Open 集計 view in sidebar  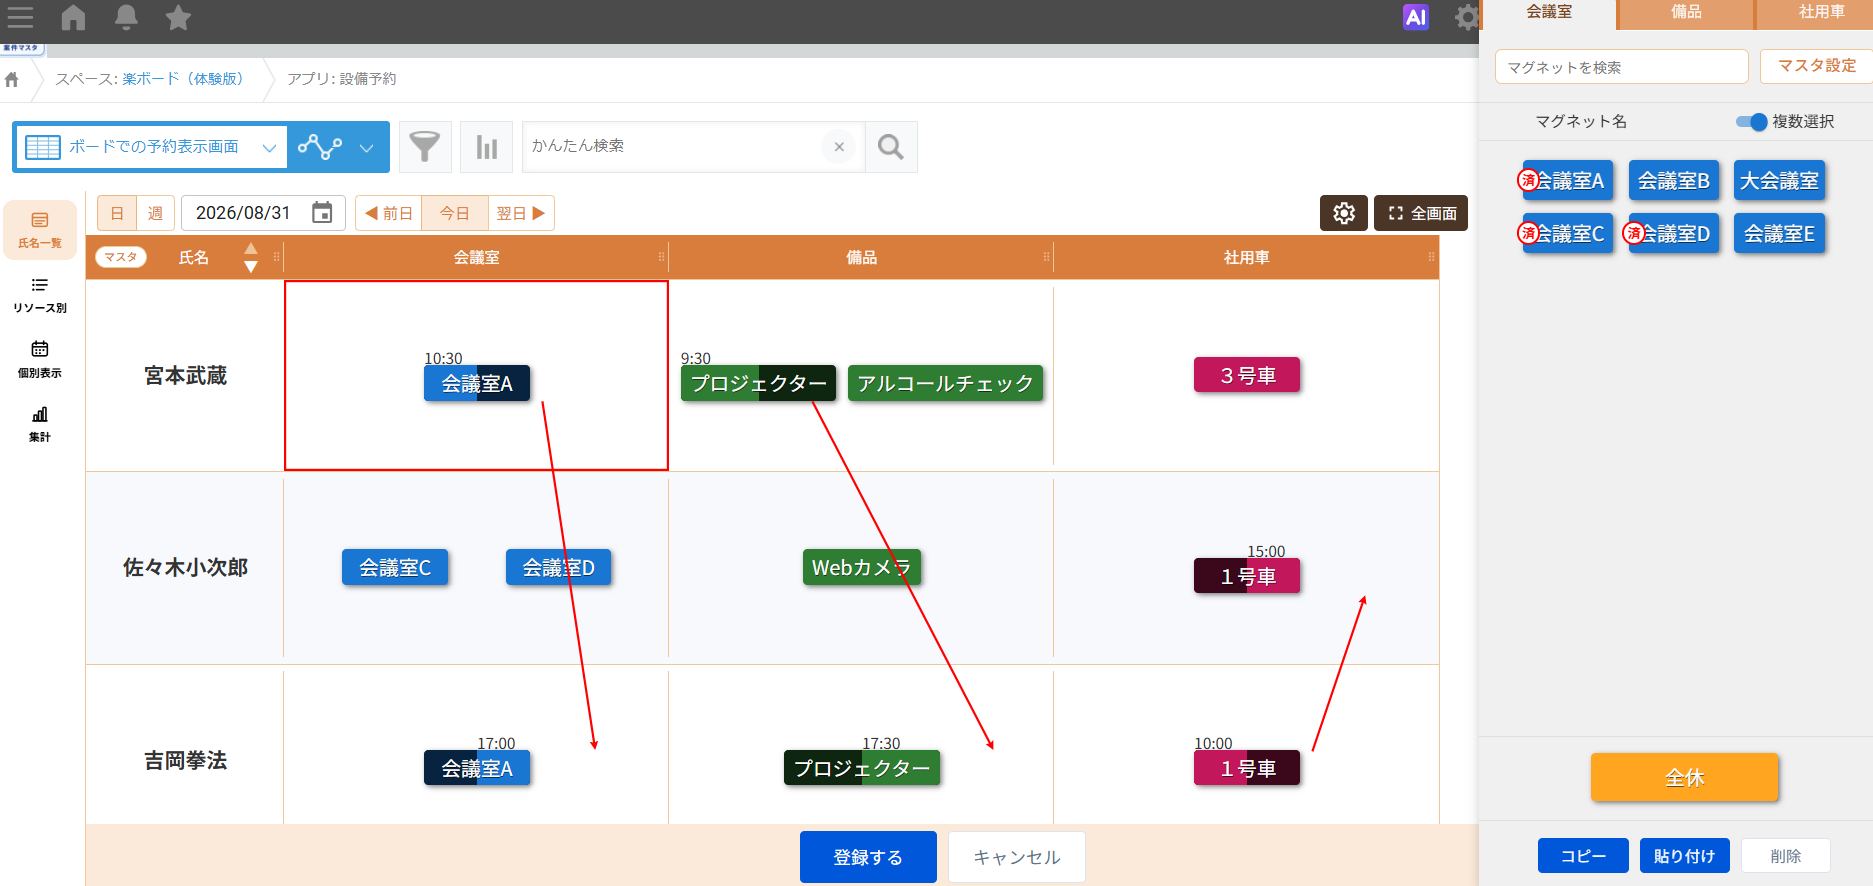40,425
